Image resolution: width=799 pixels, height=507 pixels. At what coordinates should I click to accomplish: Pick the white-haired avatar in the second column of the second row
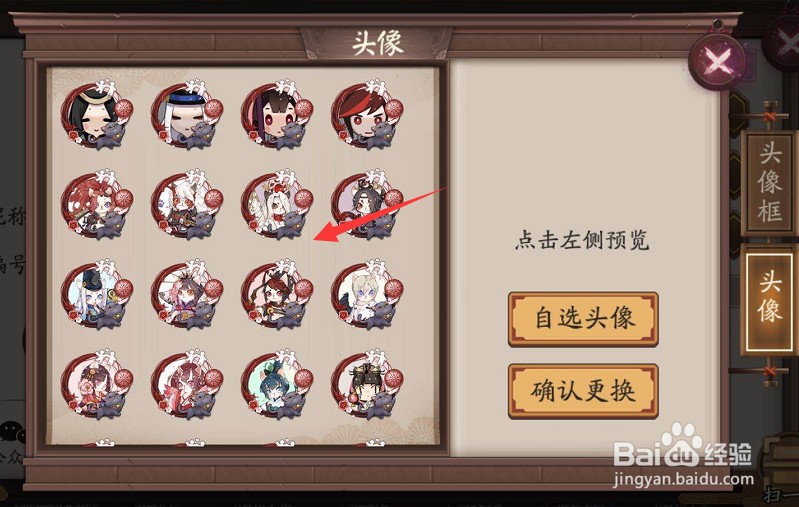pyautogui.click(x=187, y=205)
